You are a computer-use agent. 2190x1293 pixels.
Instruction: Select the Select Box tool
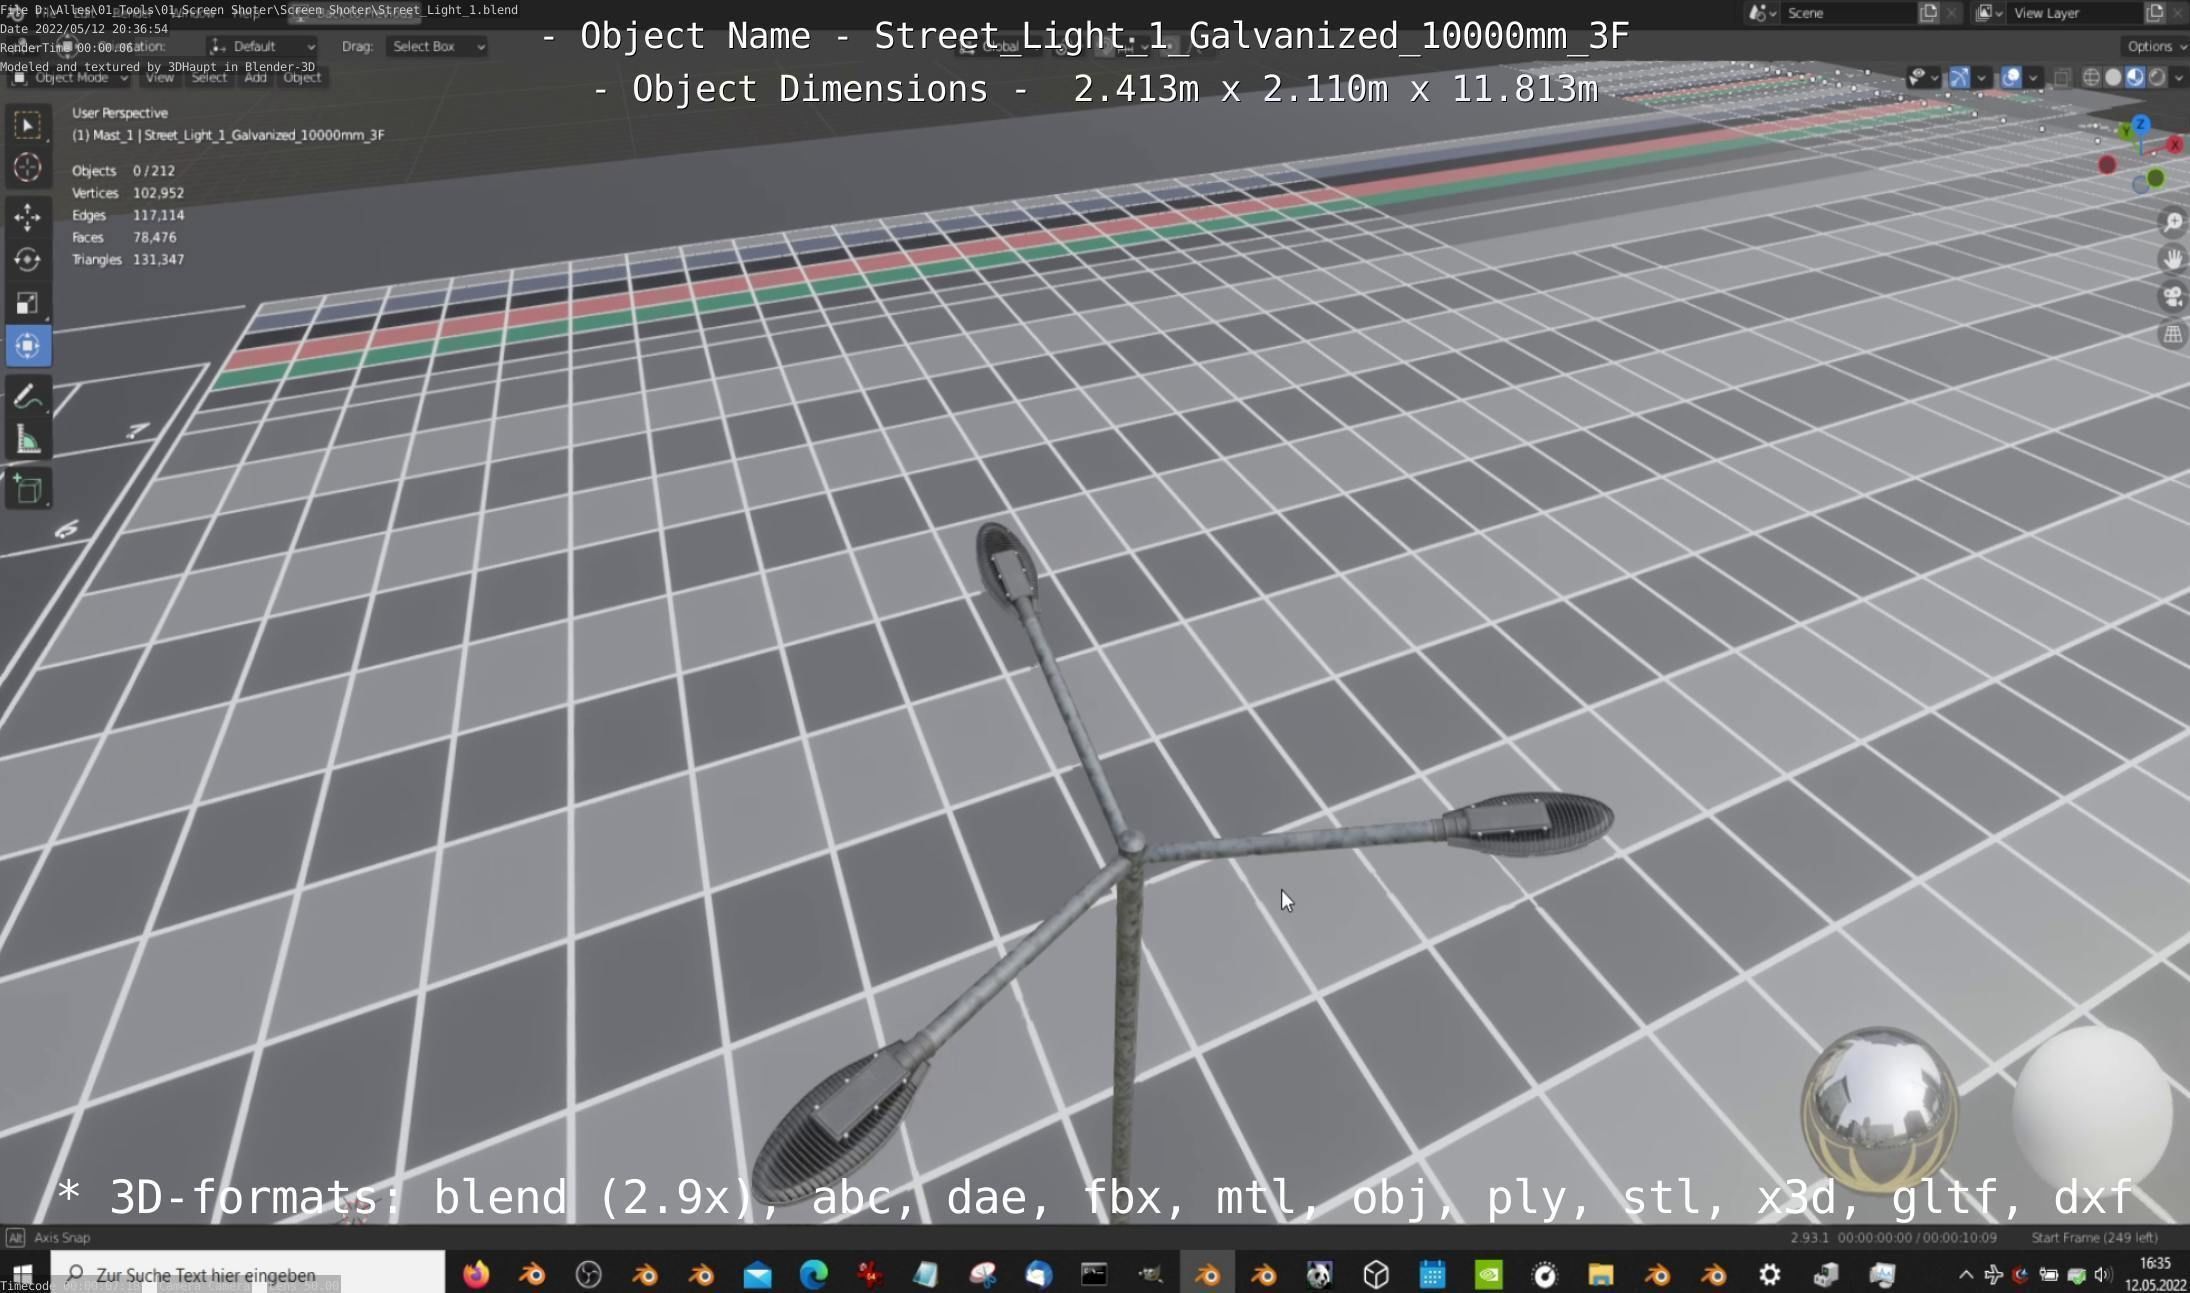click(x=28, y=125)
